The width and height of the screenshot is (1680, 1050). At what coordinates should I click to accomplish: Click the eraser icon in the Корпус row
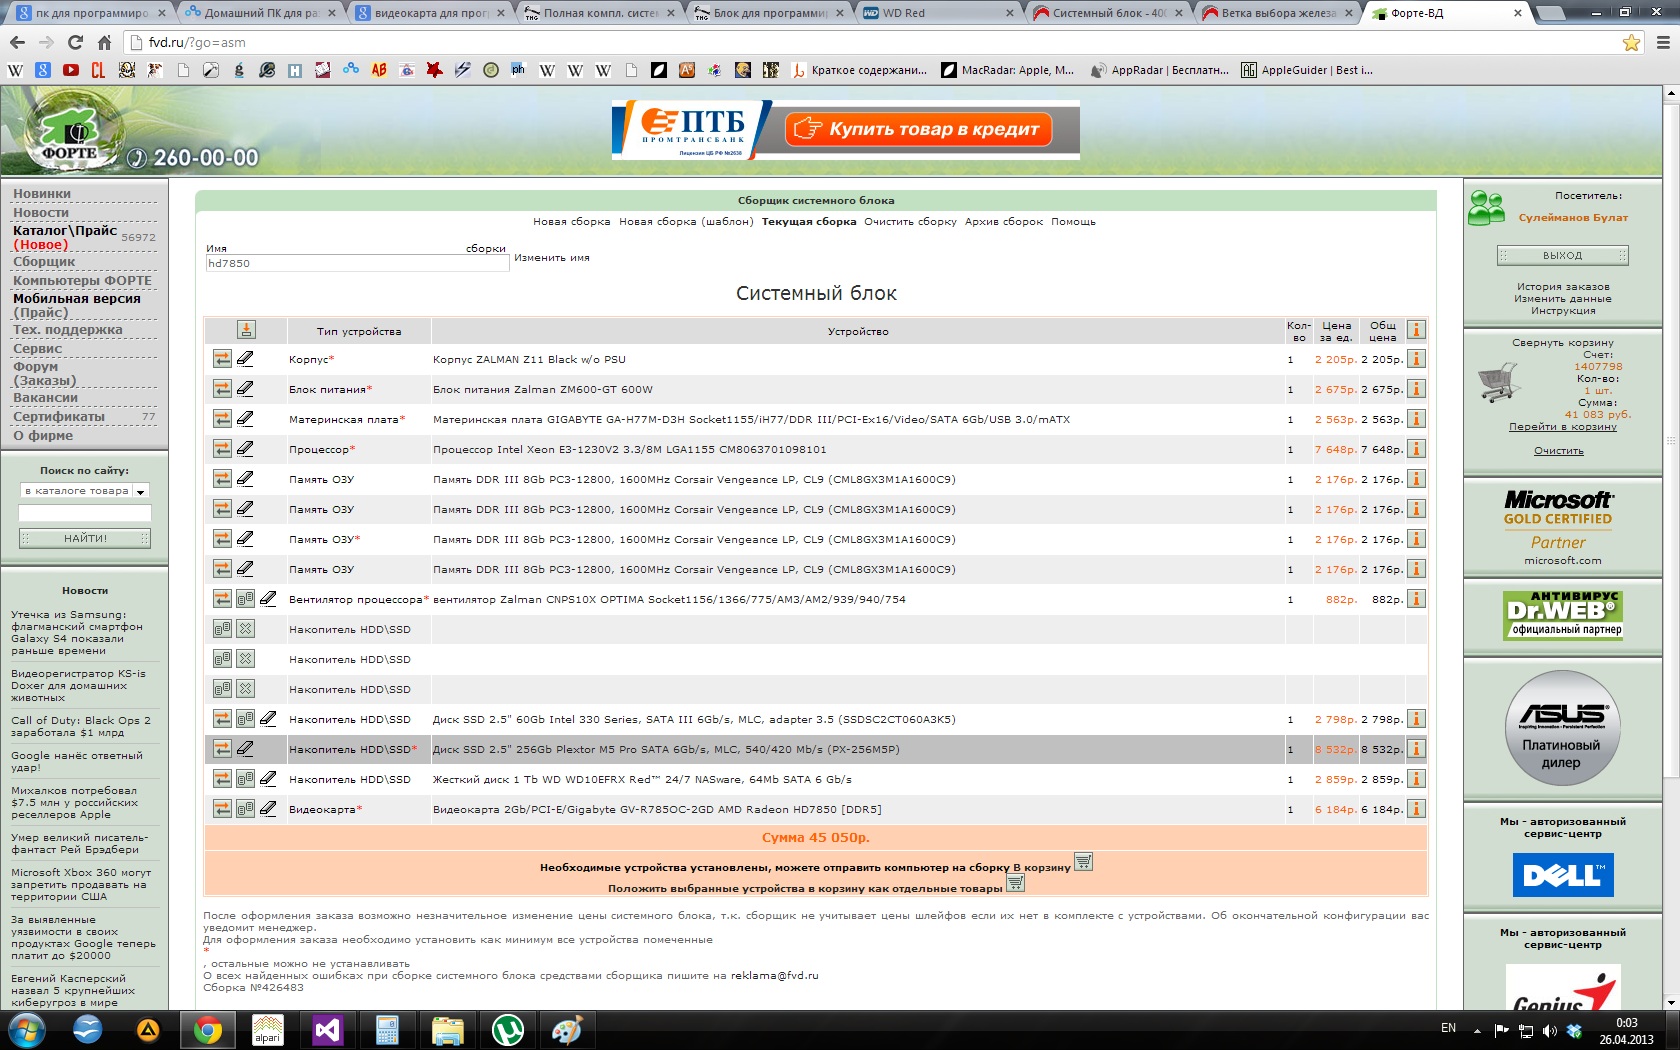click(x=245, y=359)
